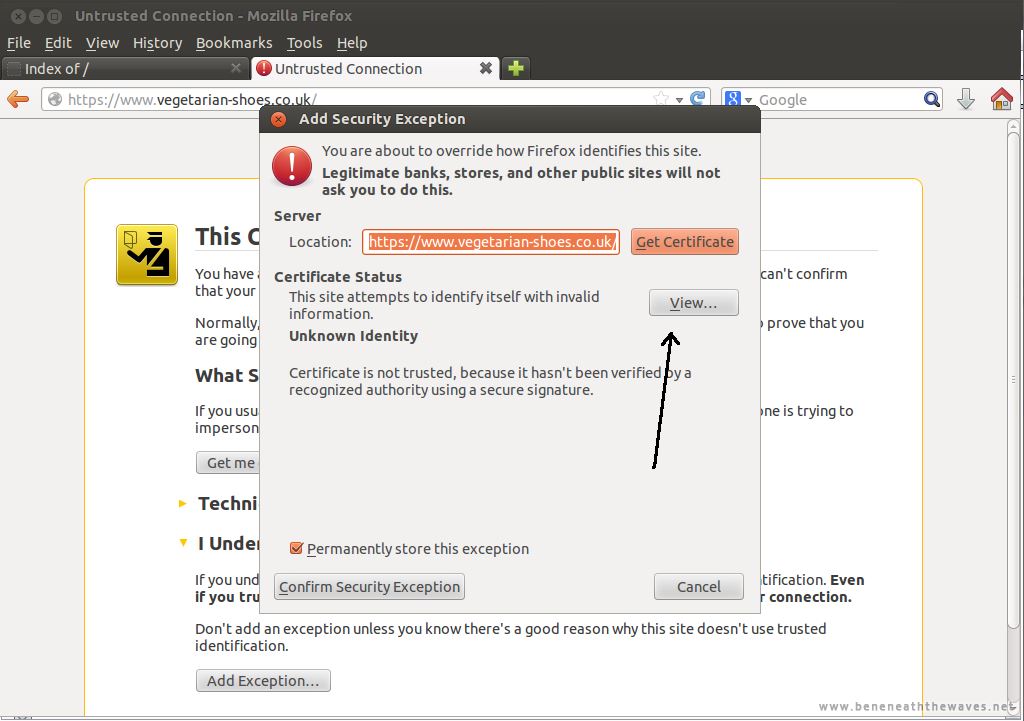The width and height of the screenshot is (1024, 721).
Task: Click the yellow police officer warning icon
Action: [x=147, y=255]
